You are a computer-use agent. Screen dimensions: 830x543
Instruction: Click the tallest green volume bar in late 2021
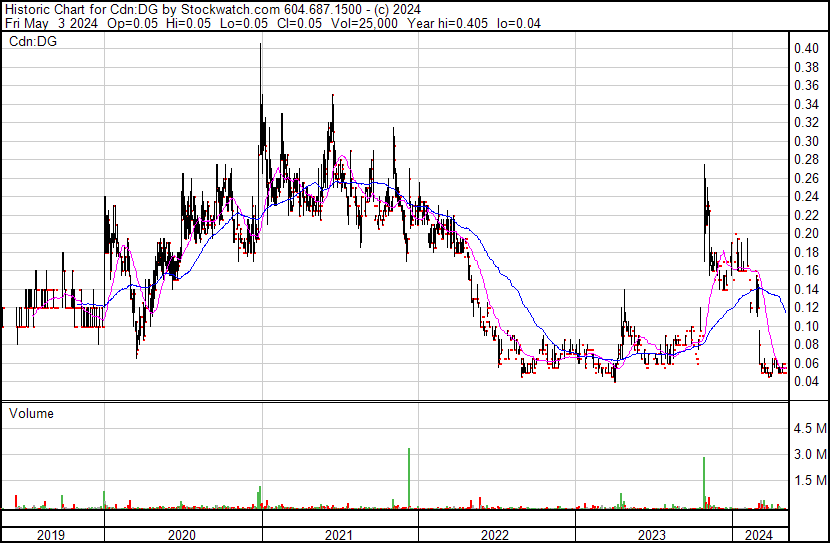[x=409, y=478]
